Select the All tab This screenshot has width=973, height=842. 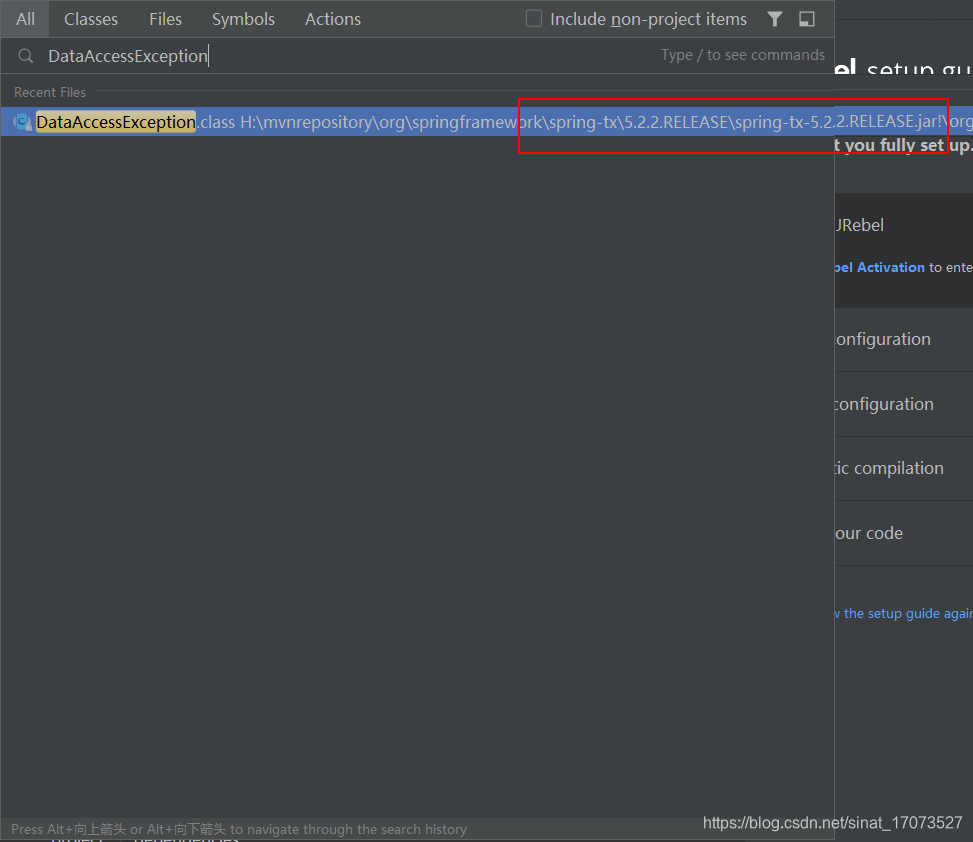point(24,18)
